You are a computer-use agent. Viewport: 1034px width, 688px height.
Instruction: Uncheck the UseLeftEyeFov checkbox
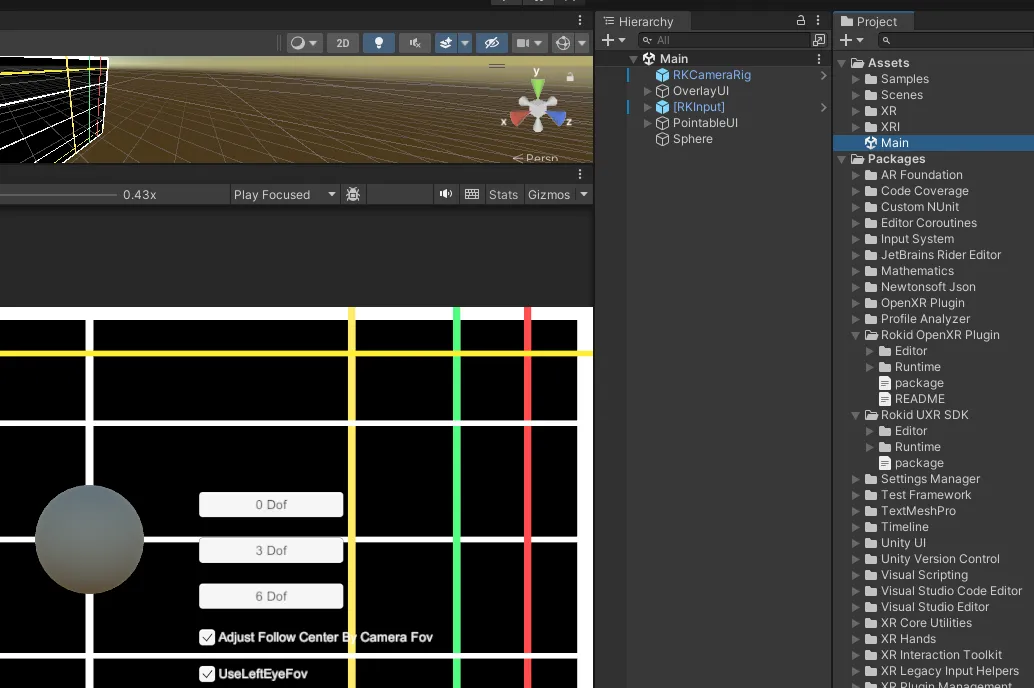(207, 674)
